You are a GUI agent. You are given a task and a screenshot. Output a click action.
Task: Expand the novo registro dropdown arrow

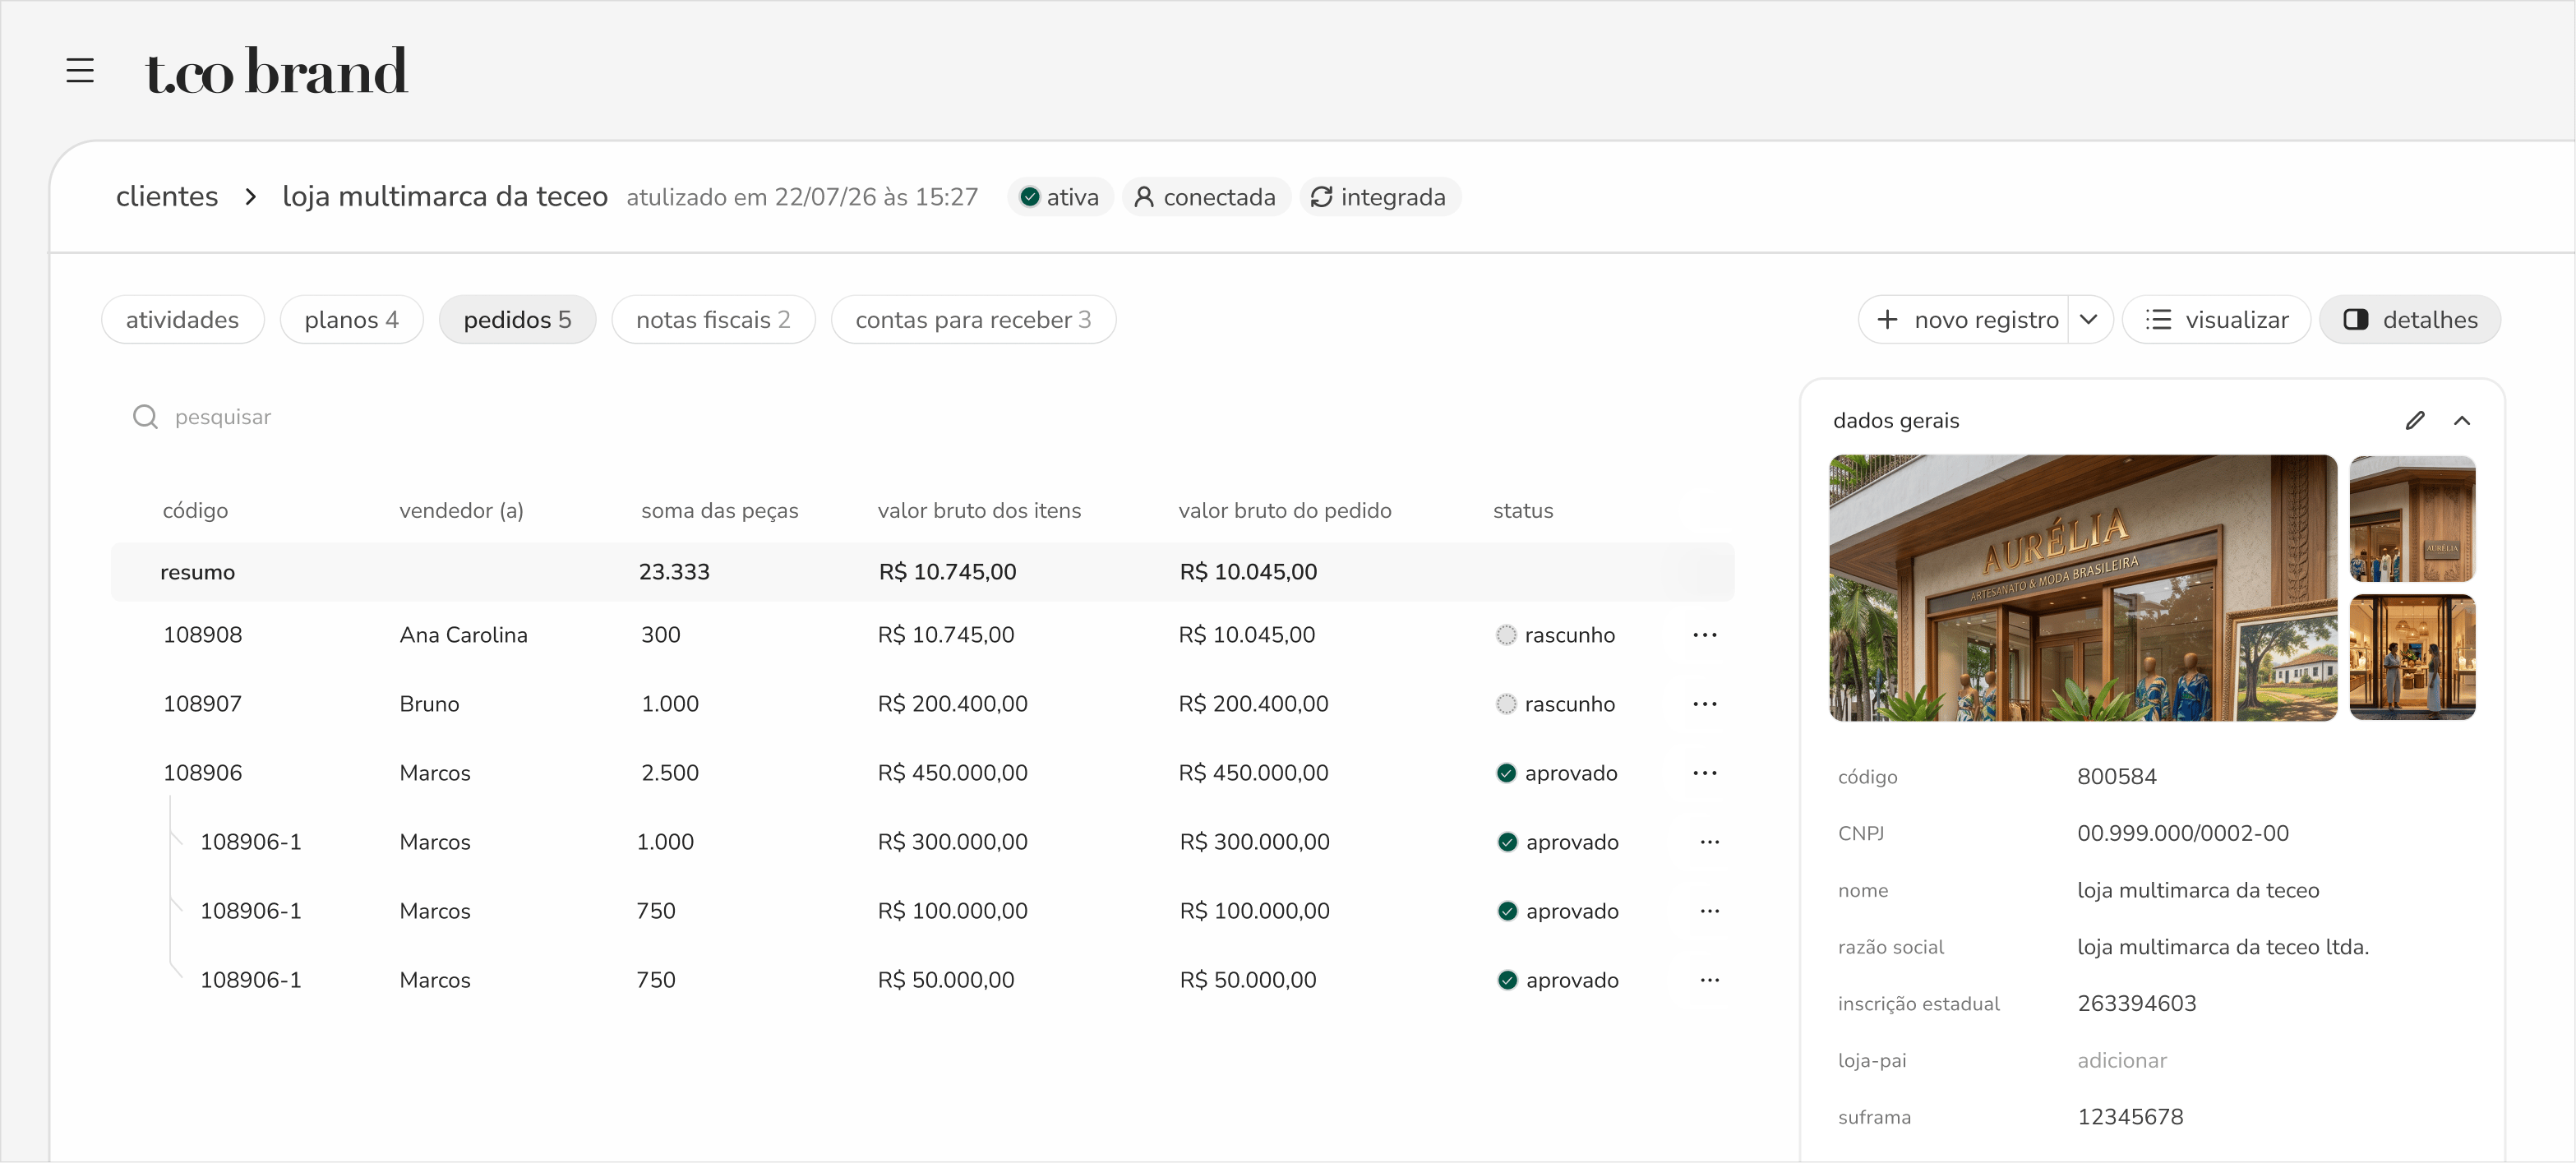coord(2089,320)
